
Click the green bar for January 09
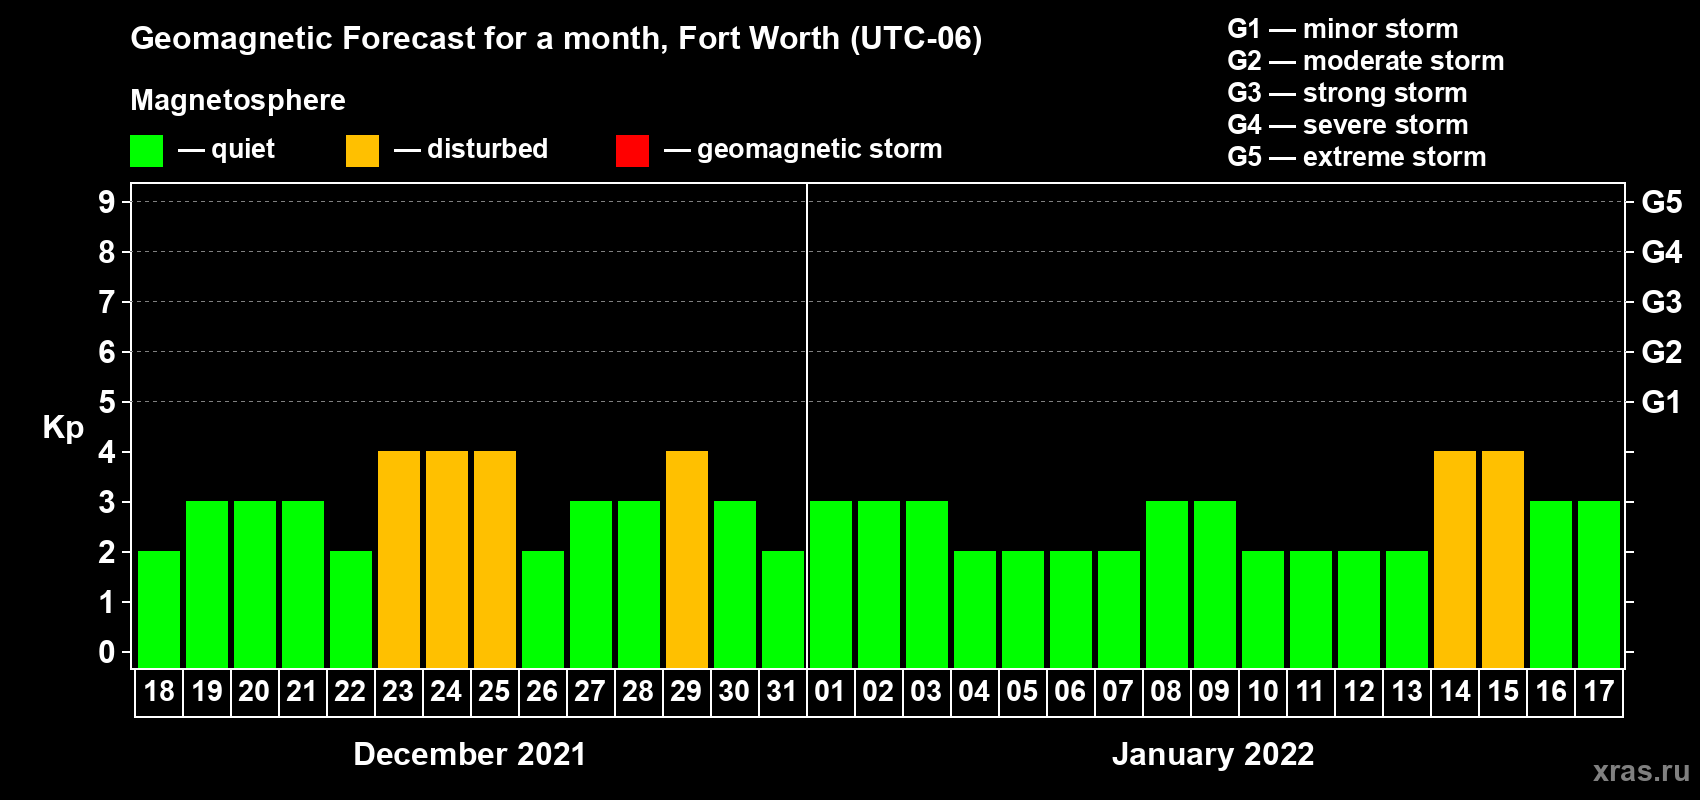tap(1215, 584)
